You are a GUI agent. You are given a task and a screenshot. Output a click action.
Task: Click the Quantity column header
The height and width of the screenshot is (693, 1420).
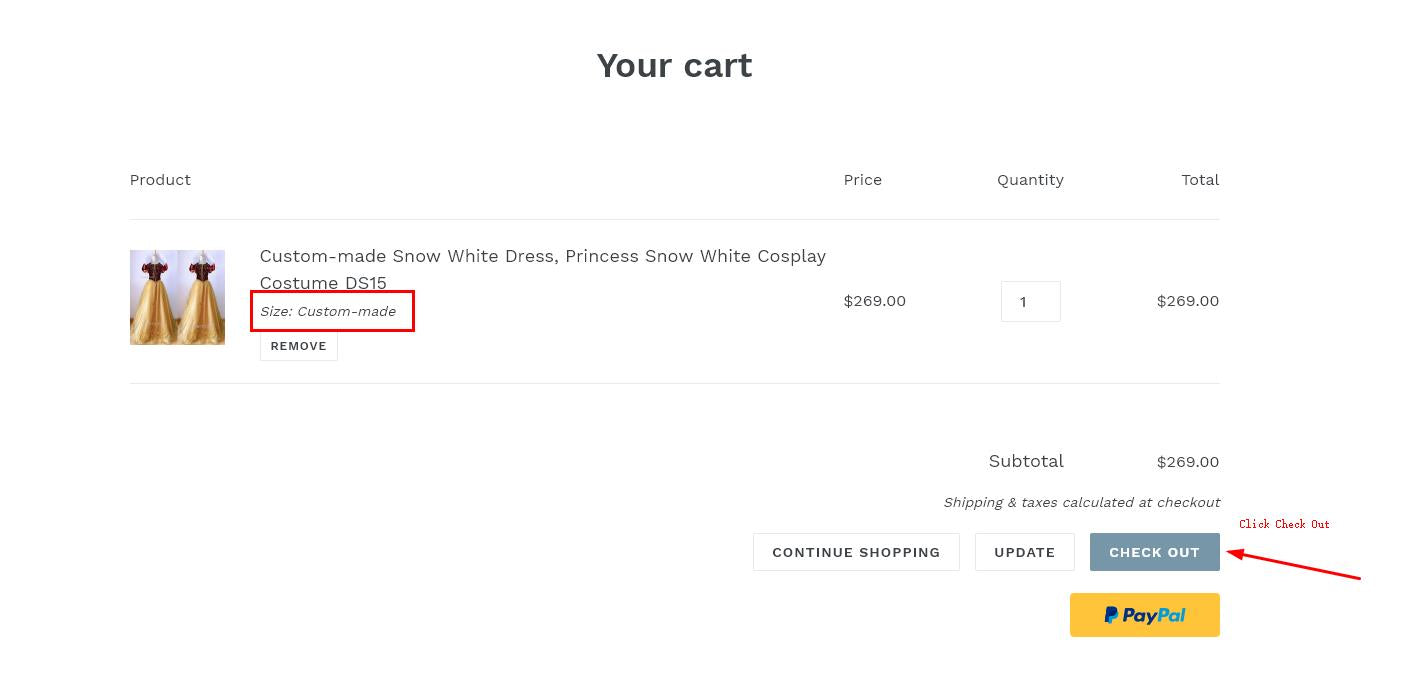[x=1030, y=180]
